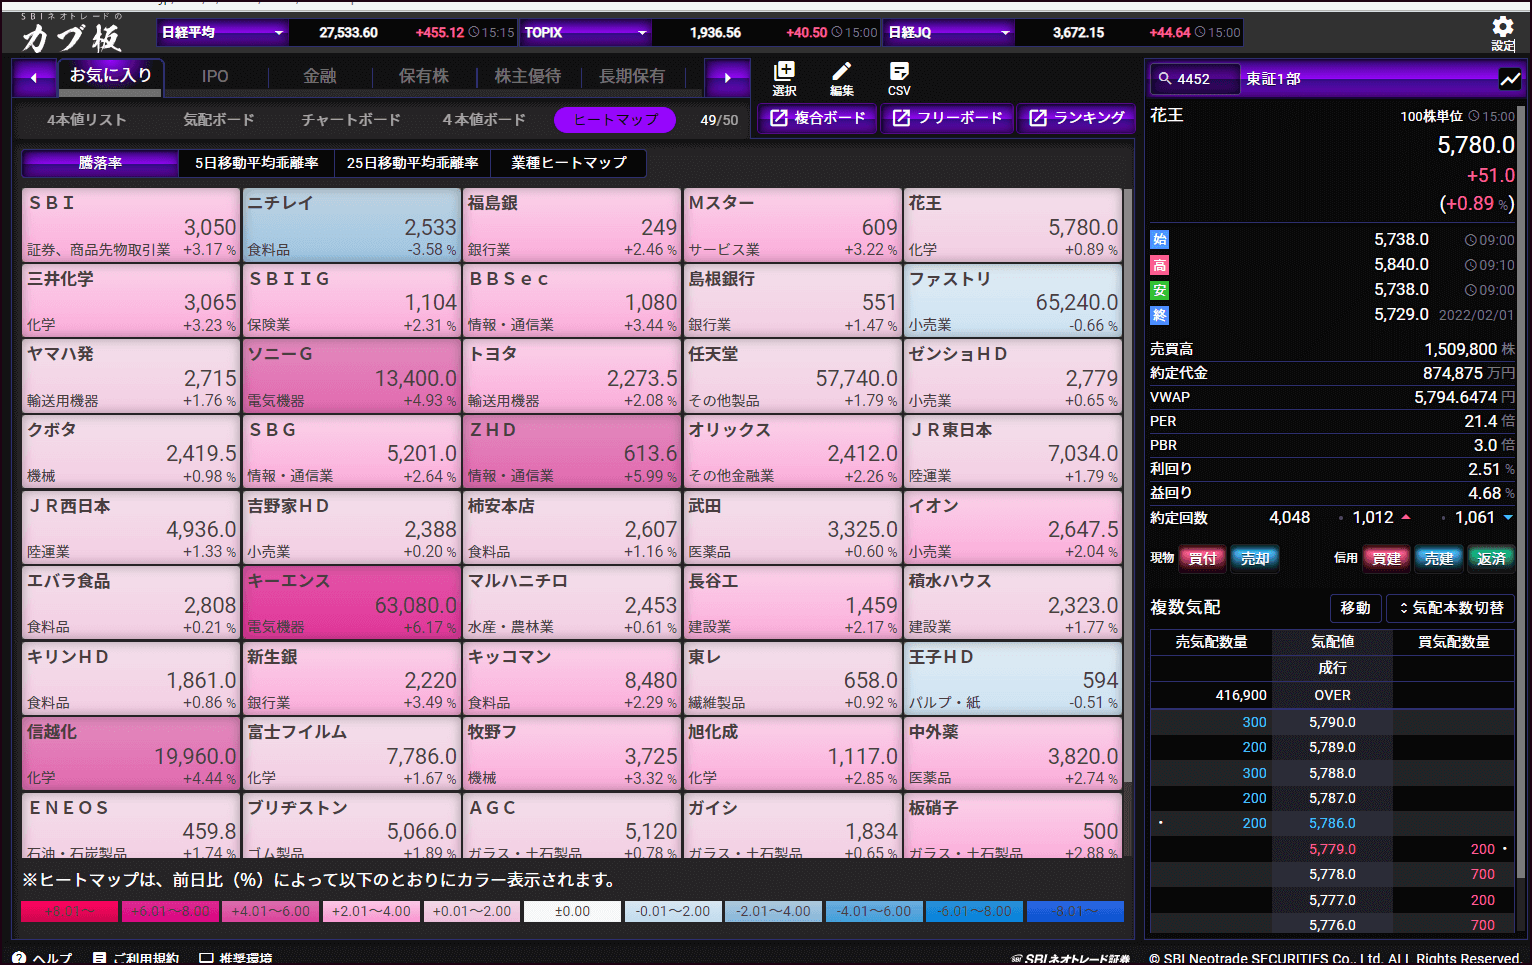
Task: Click the 成行 market order row
Action: tap(1332, 668)
